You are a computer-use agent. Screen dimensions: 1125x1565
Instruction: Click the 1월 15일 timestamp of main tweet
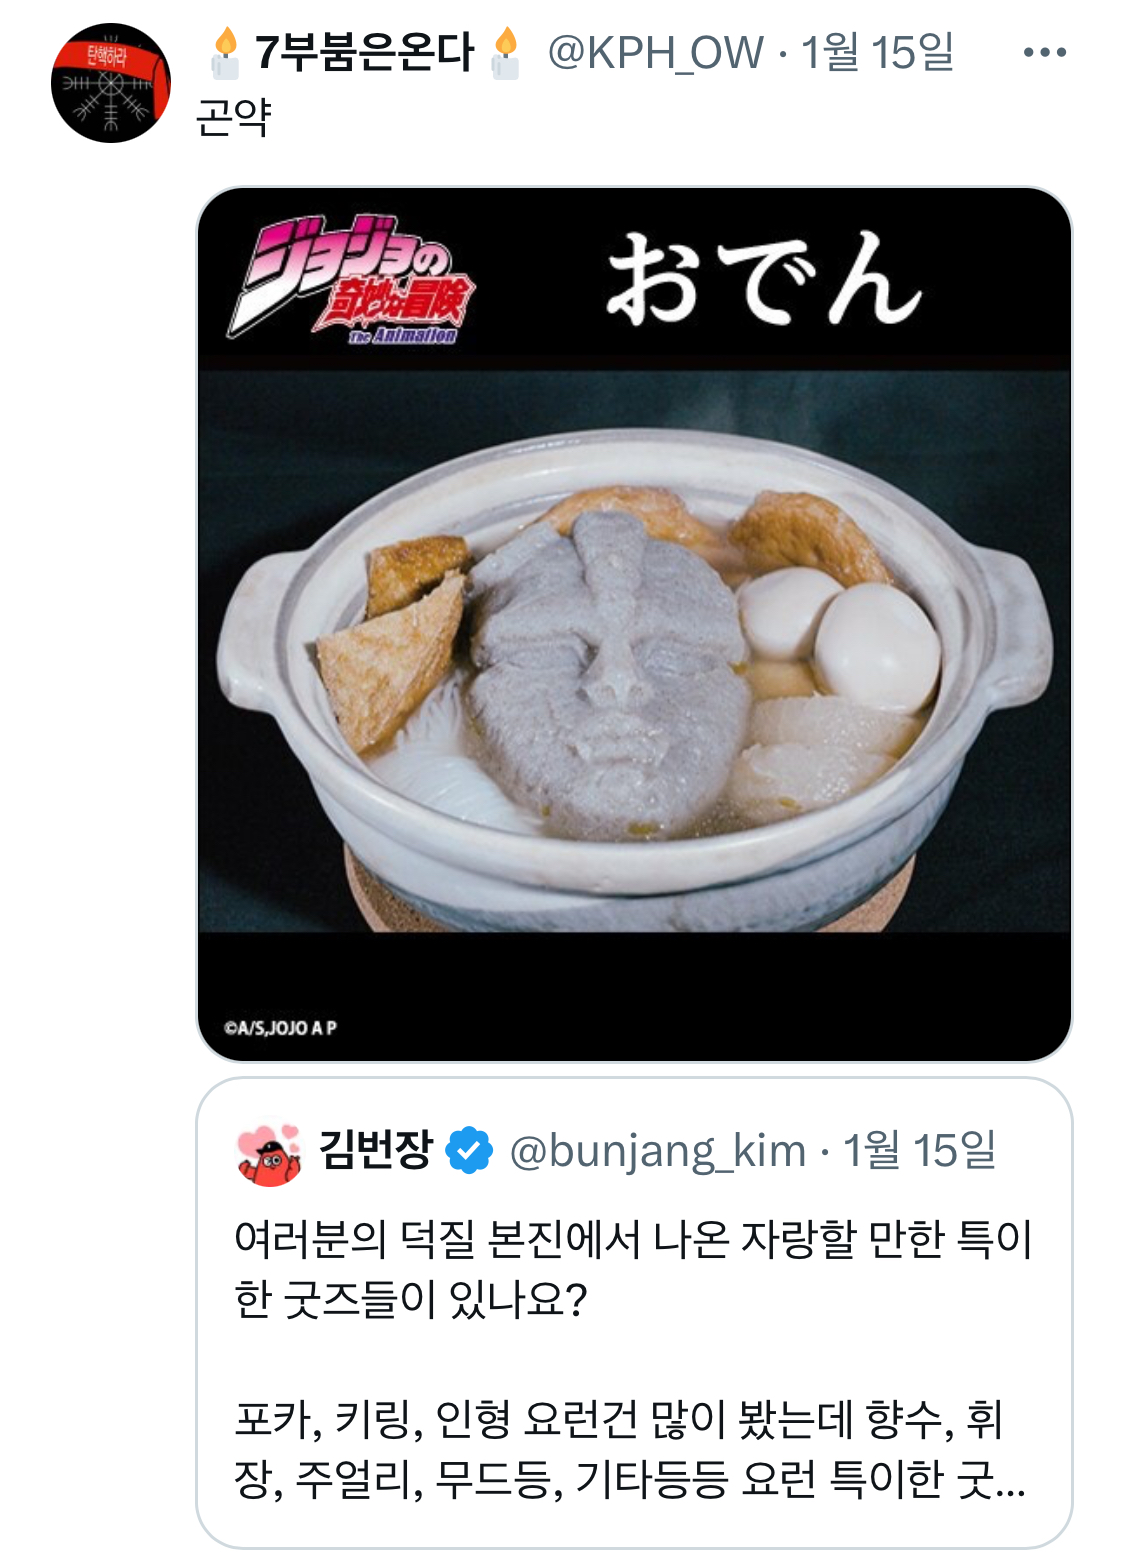pyautogui.click(x=877, y=52)
